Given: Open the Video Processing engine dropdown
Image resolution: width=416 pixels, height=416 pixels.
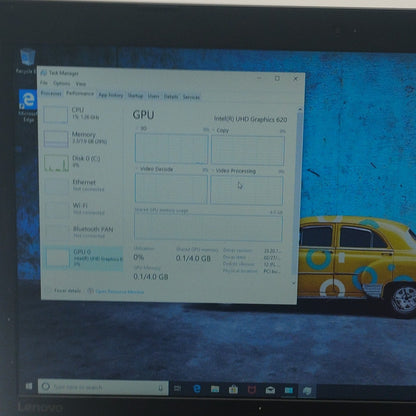Looking at the screenshot, I should pyautogui.click(x=234, y=171).
